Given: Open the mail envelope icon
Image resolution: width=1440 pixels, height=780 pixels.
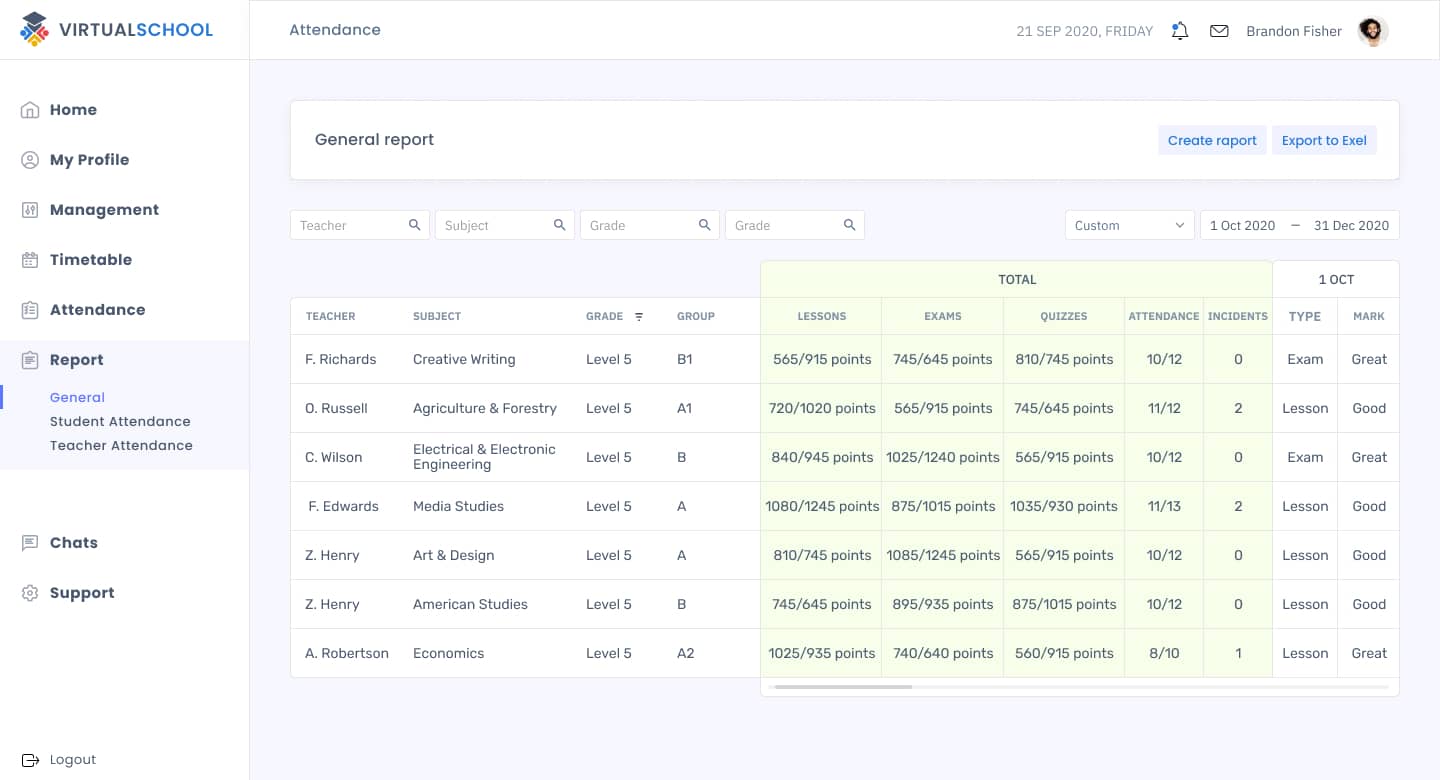Looking at the screenshot, I should point(1219,31).
